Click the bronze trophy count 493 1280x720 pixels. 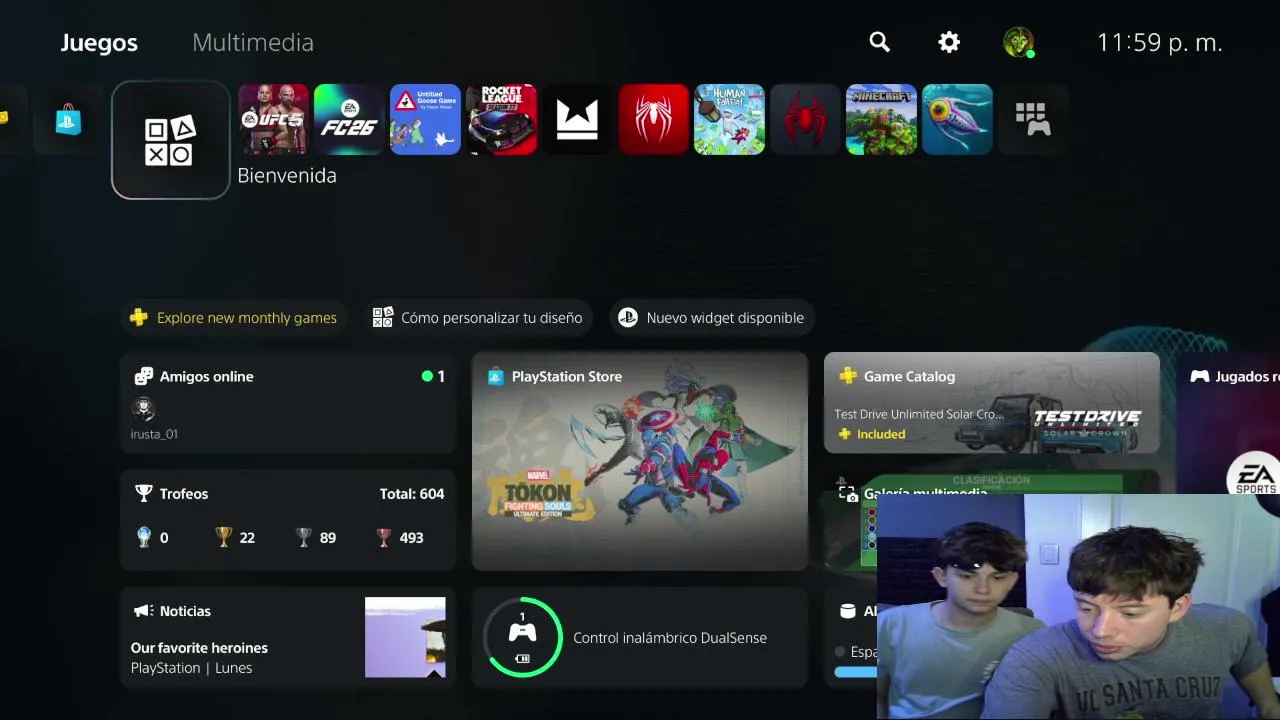[400, 537]
